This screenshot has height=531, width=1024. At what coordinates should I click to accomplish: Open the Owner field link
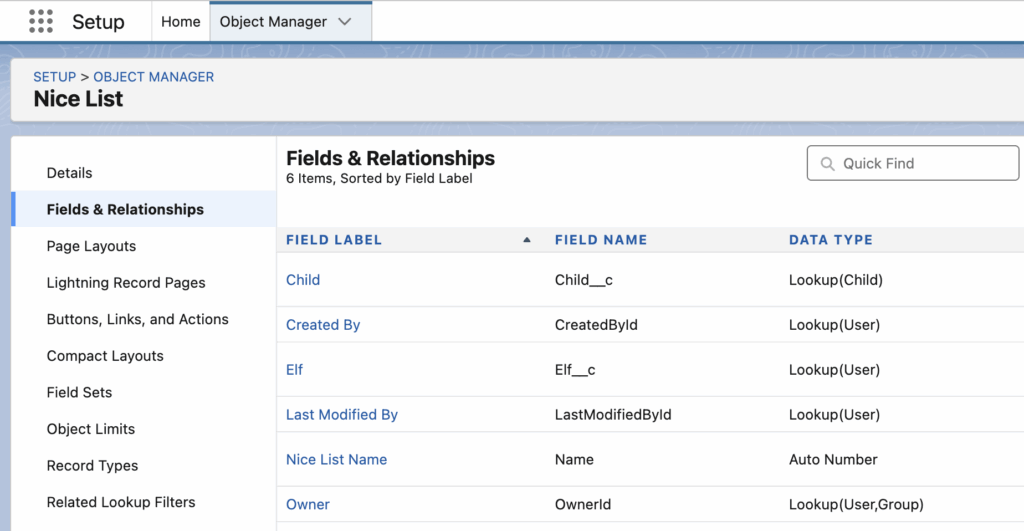coord(307,505)
